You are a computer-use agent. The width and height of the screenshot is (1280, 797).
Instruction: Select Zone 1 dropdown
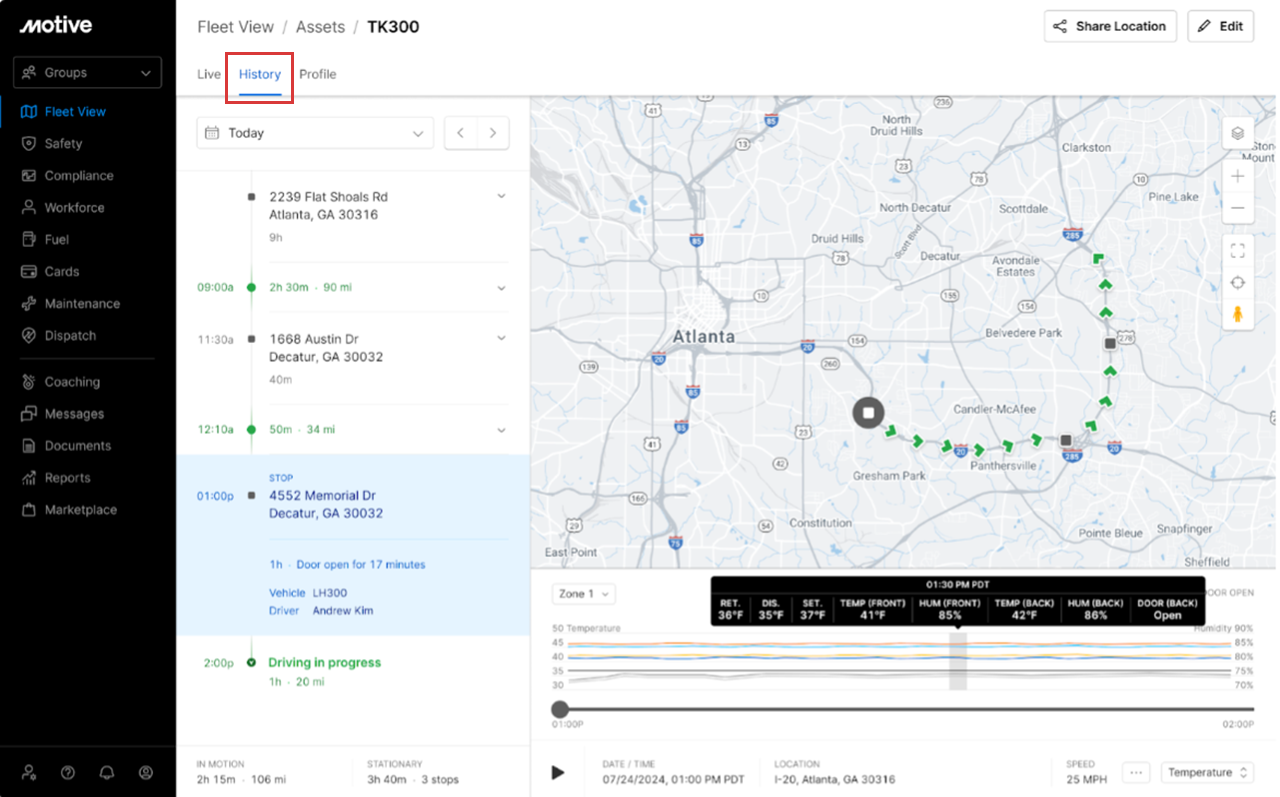point(584,594)
